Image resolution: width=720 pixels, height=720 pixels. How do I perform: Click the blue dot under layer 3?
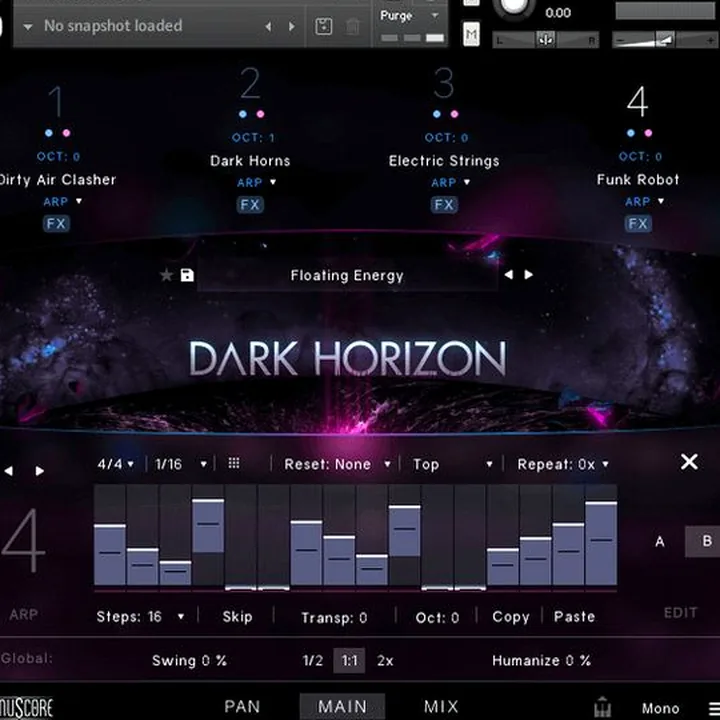pos(437,114)
